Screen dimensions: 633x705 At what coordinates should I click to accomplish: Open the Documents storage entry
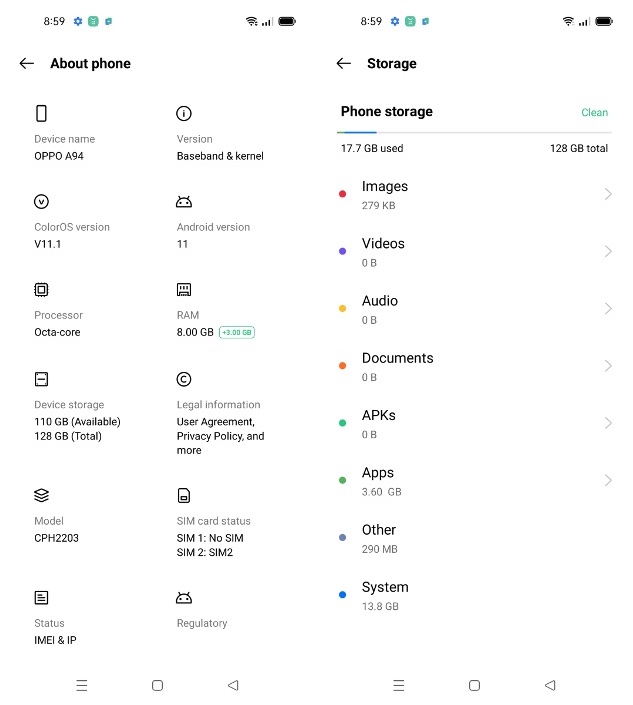coord(474,366)
